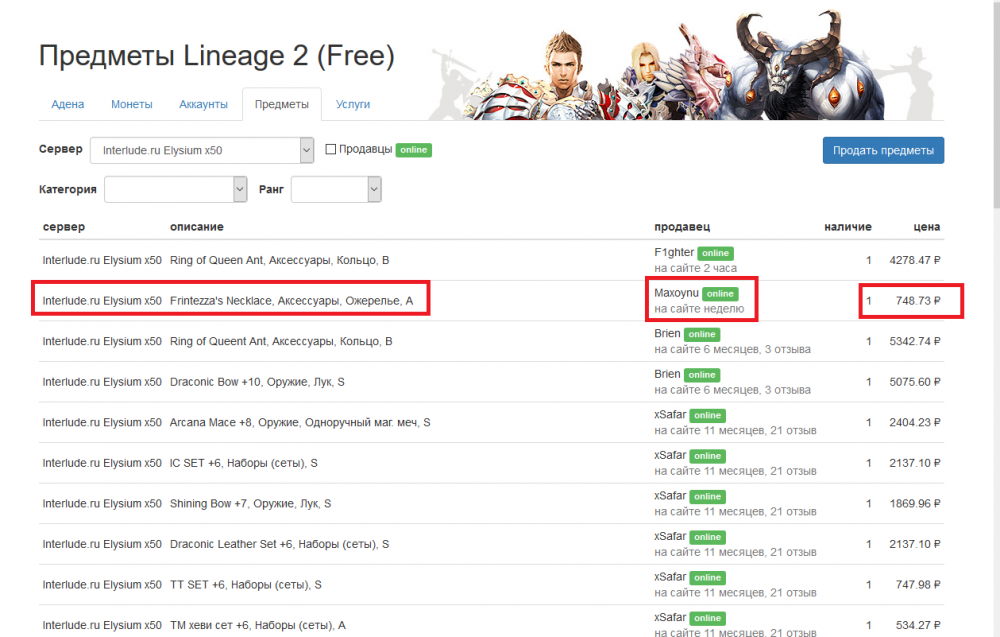This screenshot has height=637, width=1000.
Task: Click the online badge next to Maxoynu
Action: [x=720, y=294]
